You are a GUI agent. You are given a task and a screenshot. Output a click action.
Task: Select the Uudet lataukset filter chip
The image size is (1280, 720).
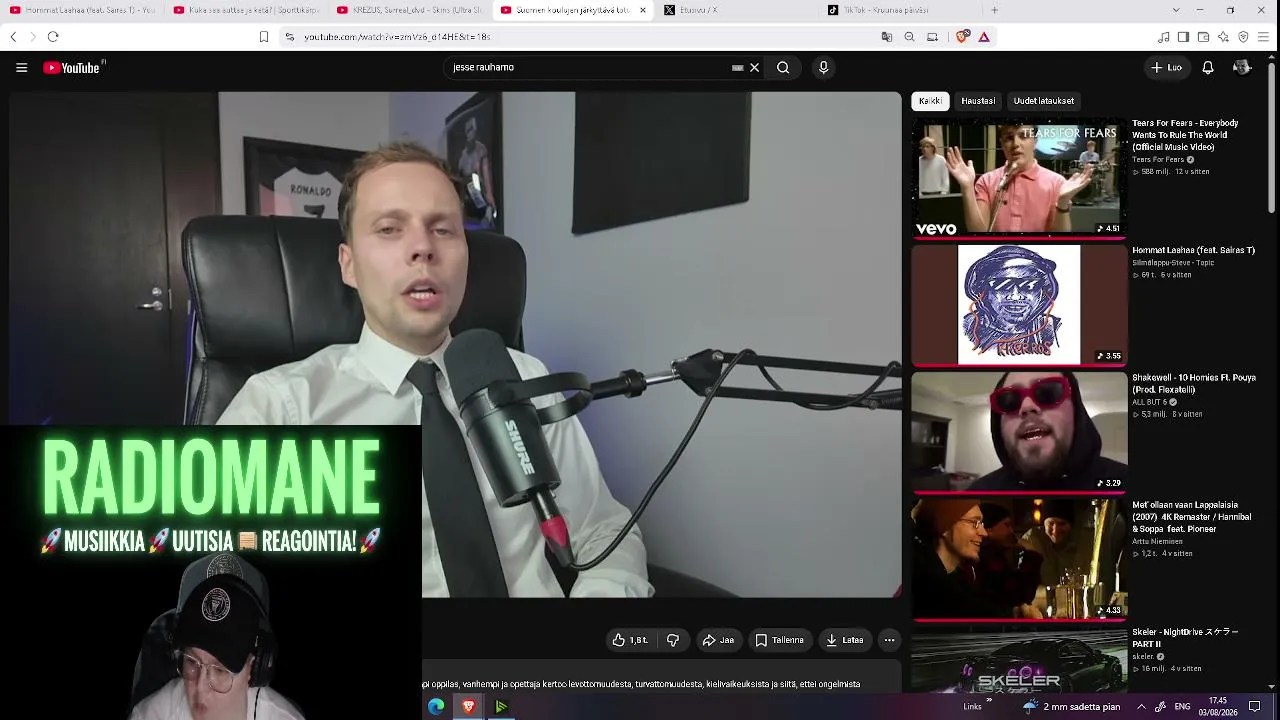(x=1044, y=101)
